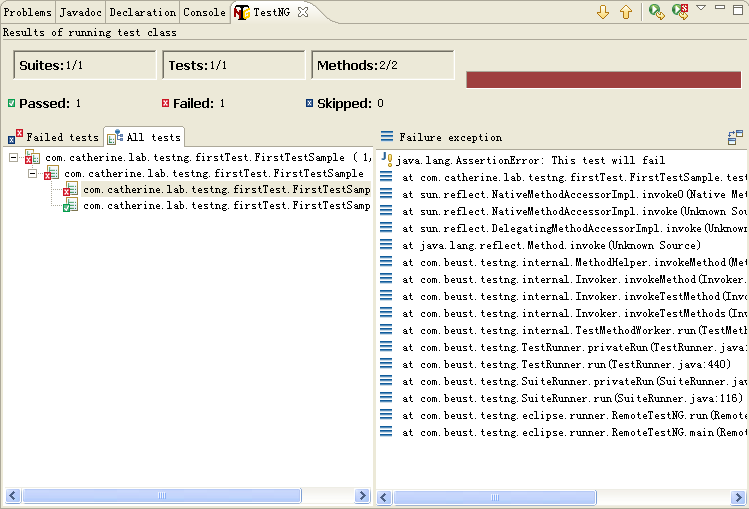This screenshot has width=749, height=509.
Task: Click the rerun failed tests icon
Action: click(x=680, y=12)
